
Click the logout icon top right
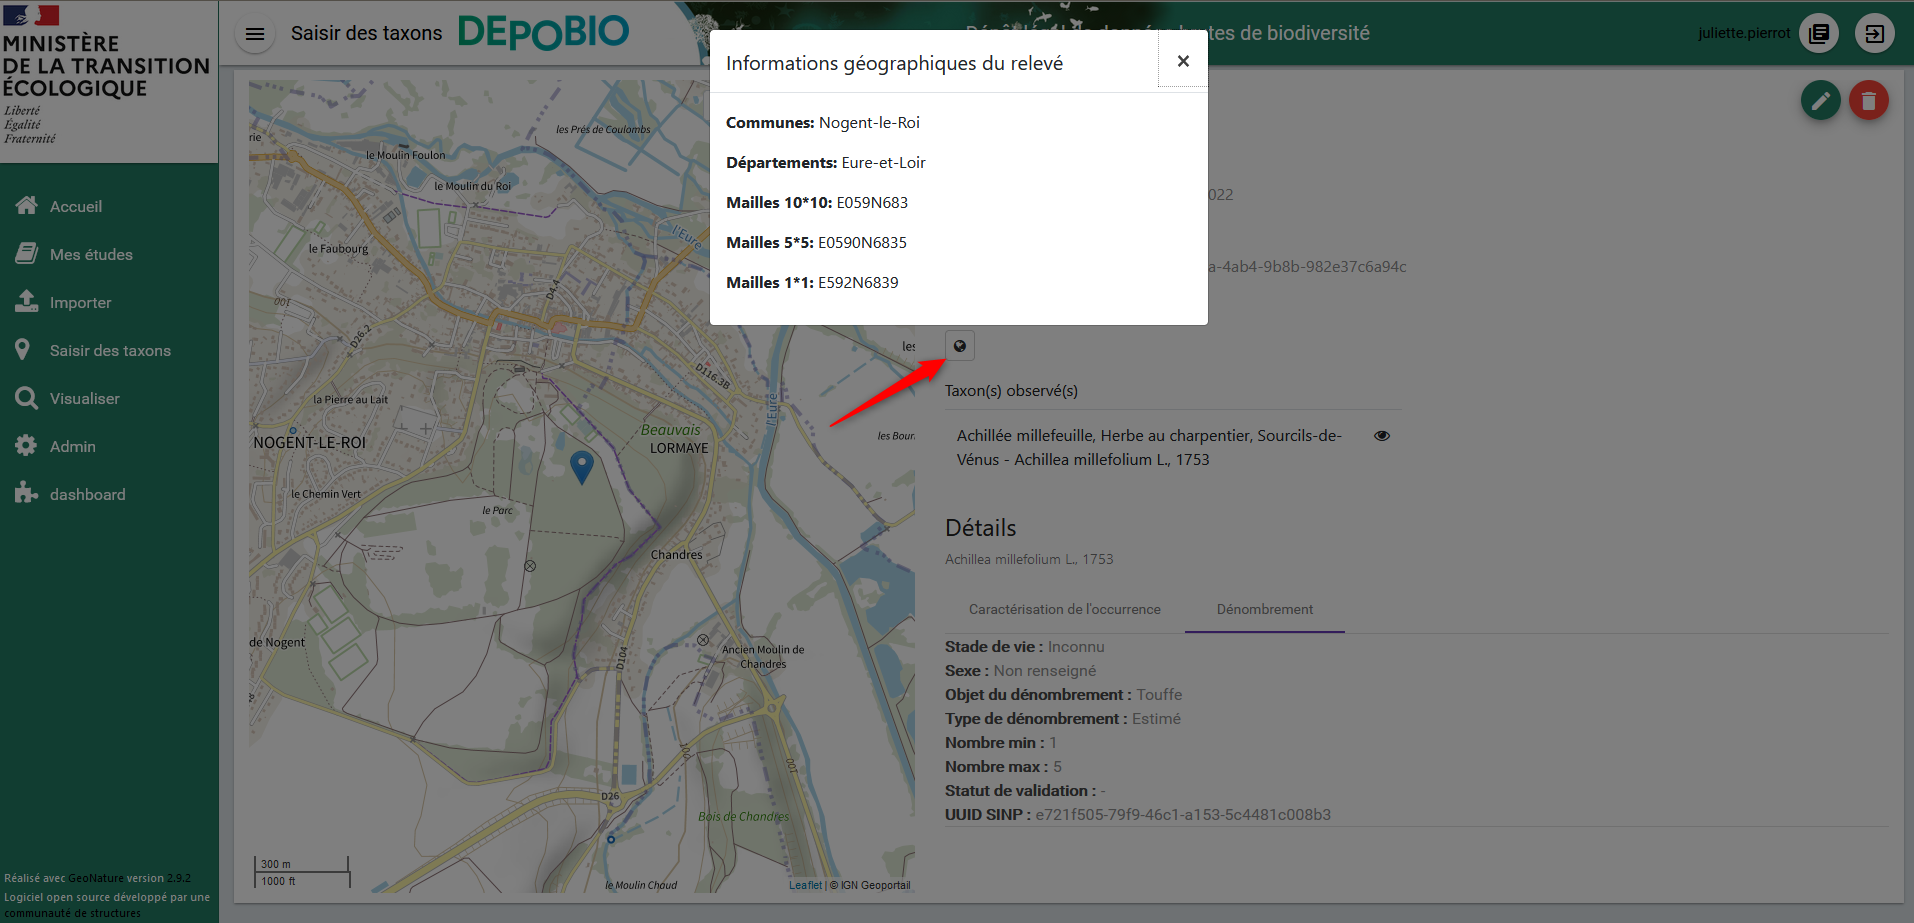[x=1875, y=33]
